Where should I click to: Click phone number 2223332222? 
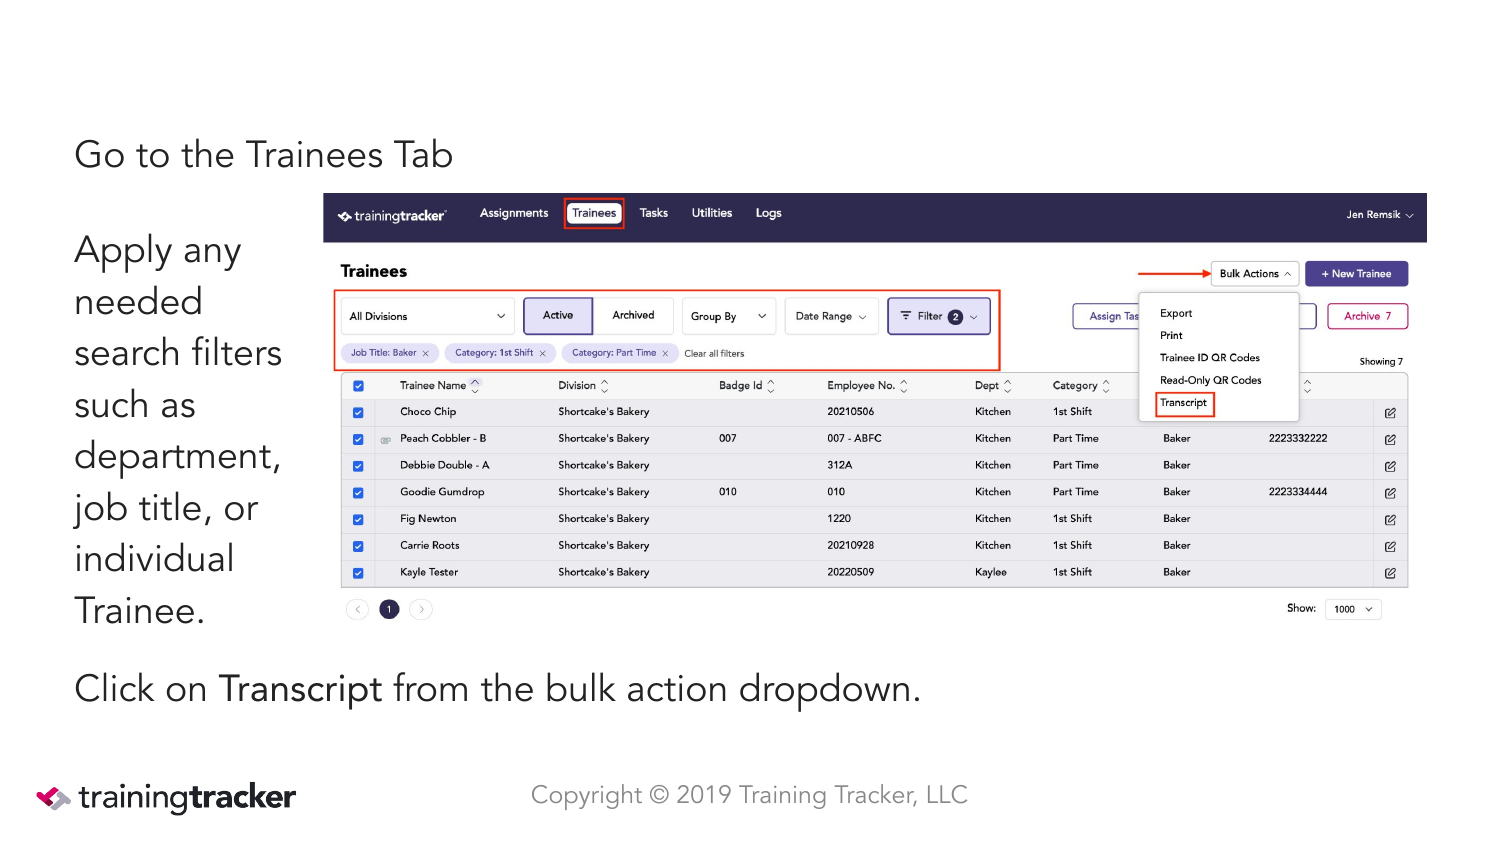(x=1298, y=439)
